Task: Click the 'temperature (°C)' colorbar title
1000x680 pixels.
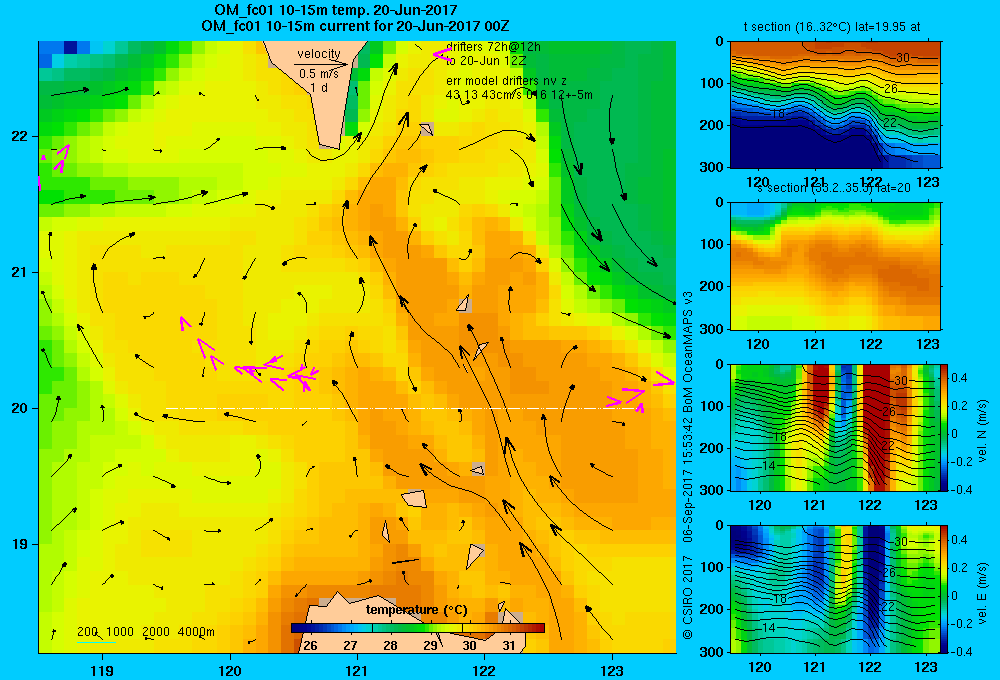Action: pyautogui.click(x=416, y=610)
